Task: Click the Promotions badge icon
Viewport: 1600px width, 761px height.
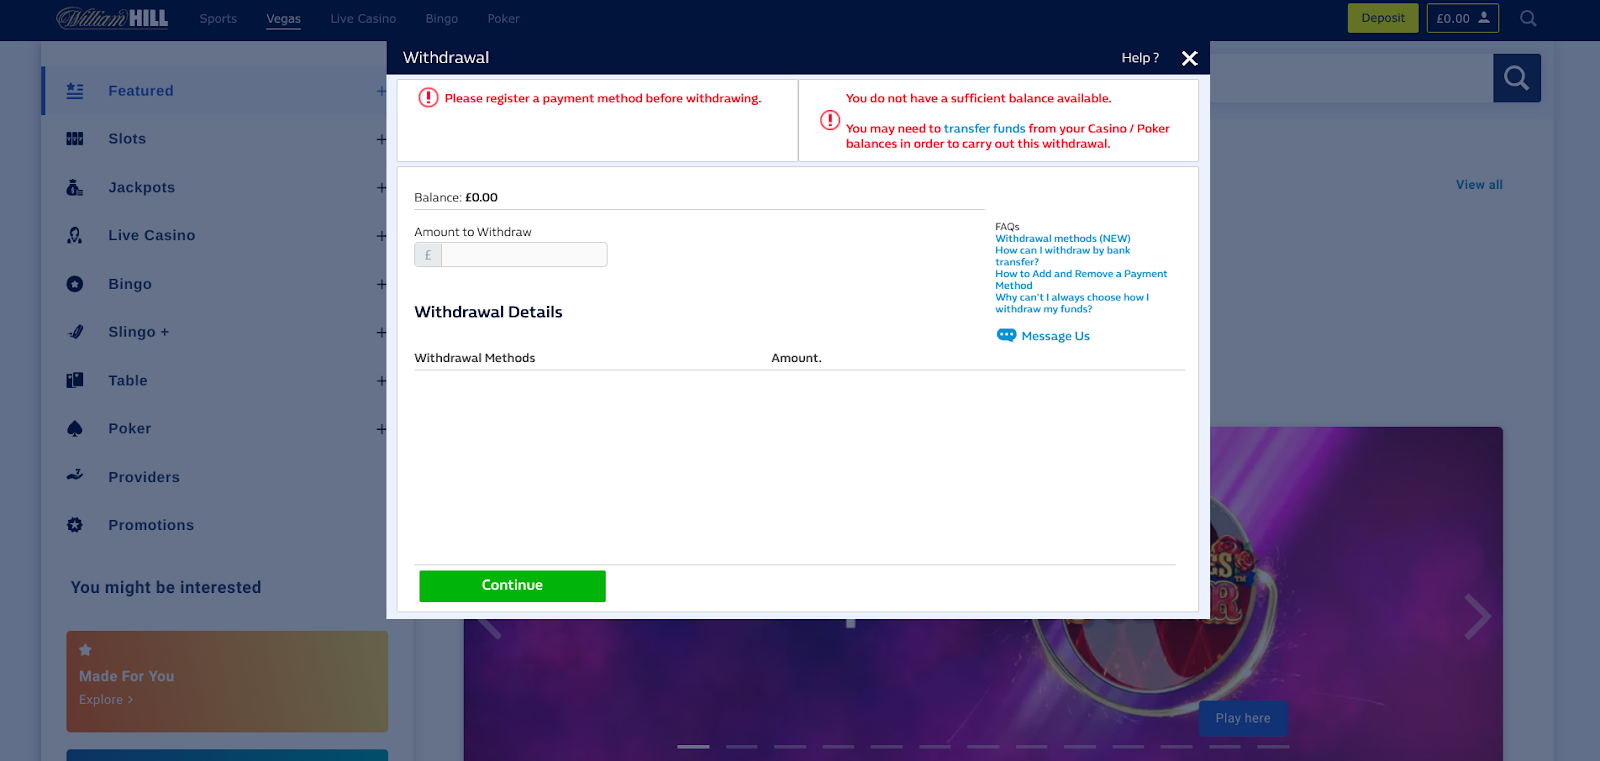Action: click(x=75, y=525)
